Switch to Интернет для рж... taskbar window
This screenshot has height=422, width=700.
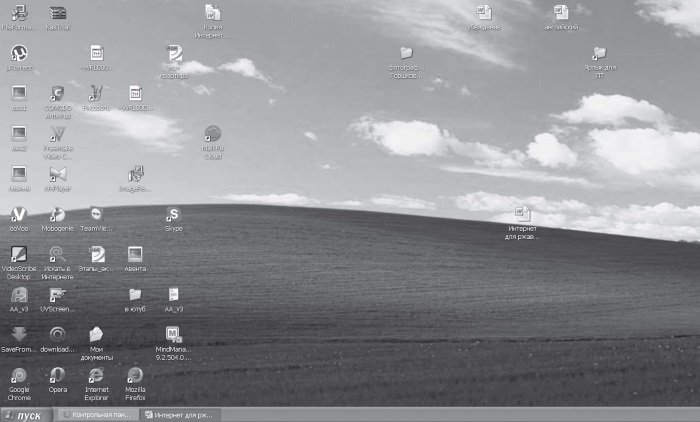pos(182,415)
